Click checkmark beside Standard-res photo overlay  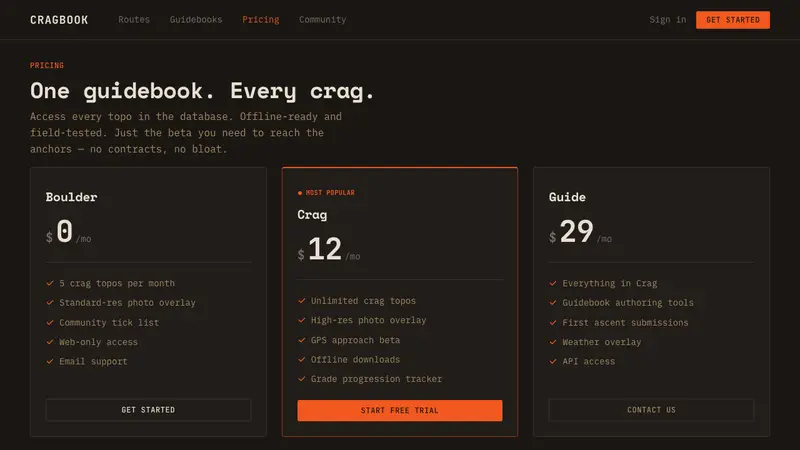(50, 303)
